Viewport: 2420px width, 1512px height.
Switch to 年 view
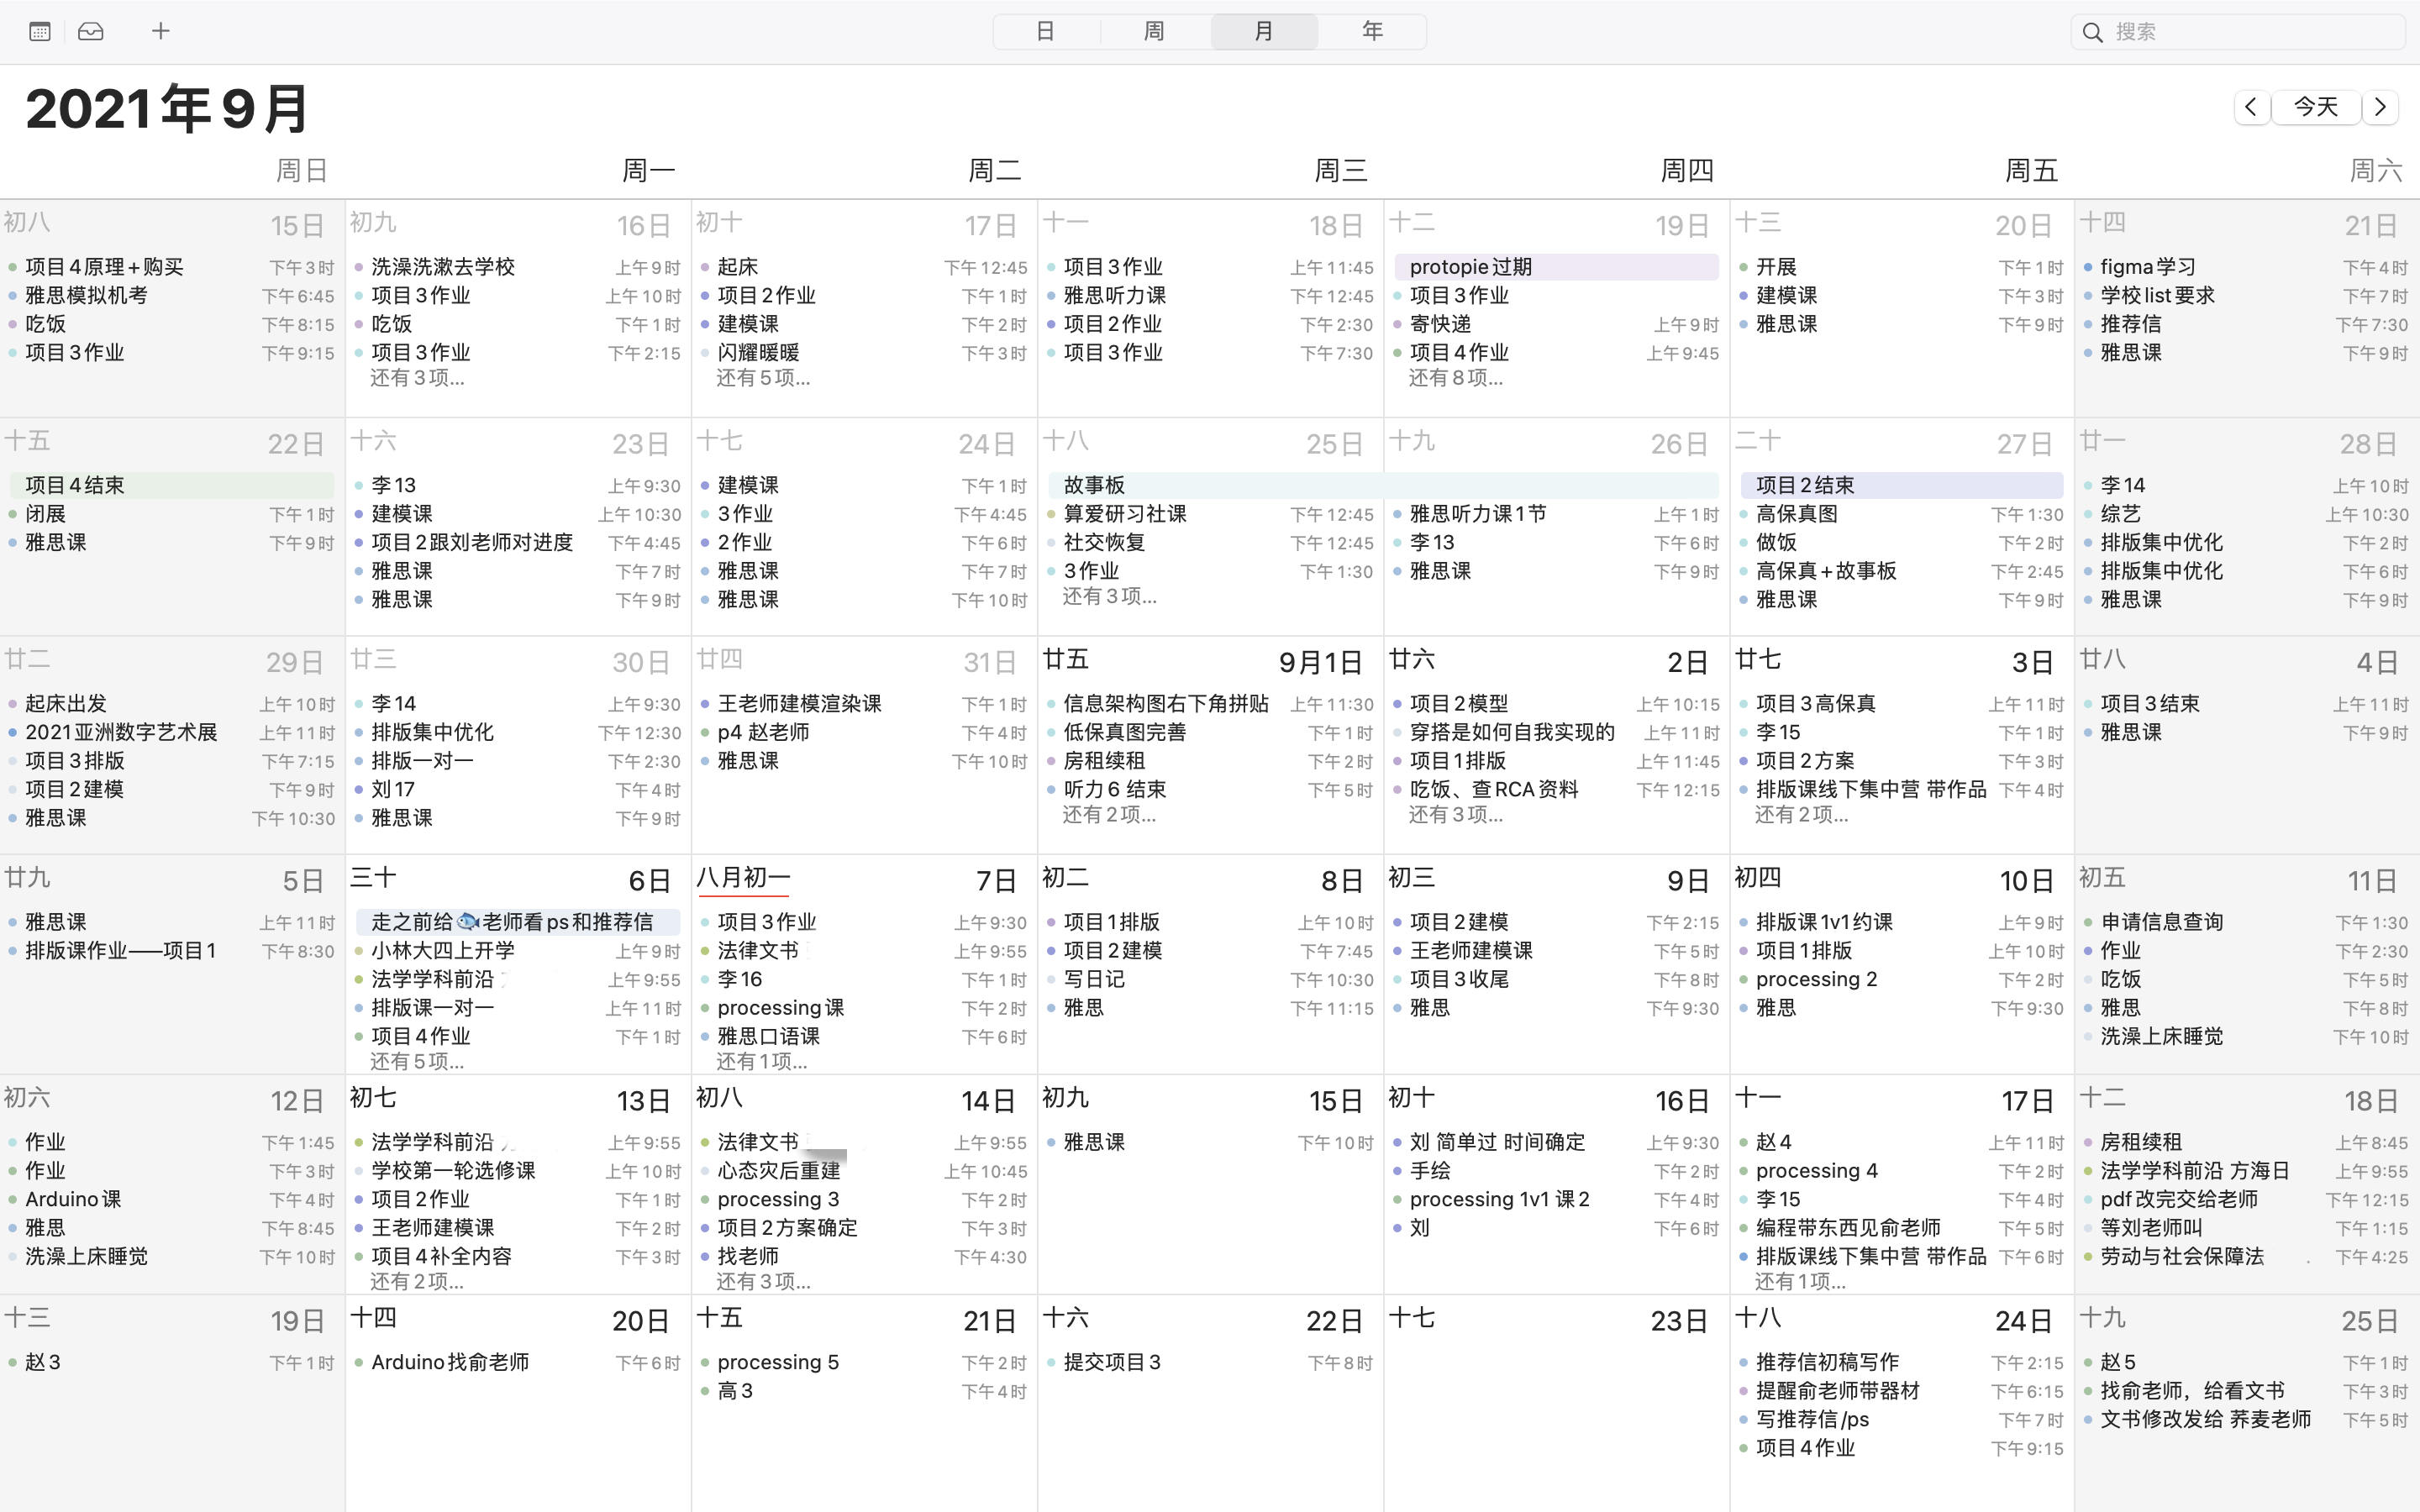point(1372,32)
